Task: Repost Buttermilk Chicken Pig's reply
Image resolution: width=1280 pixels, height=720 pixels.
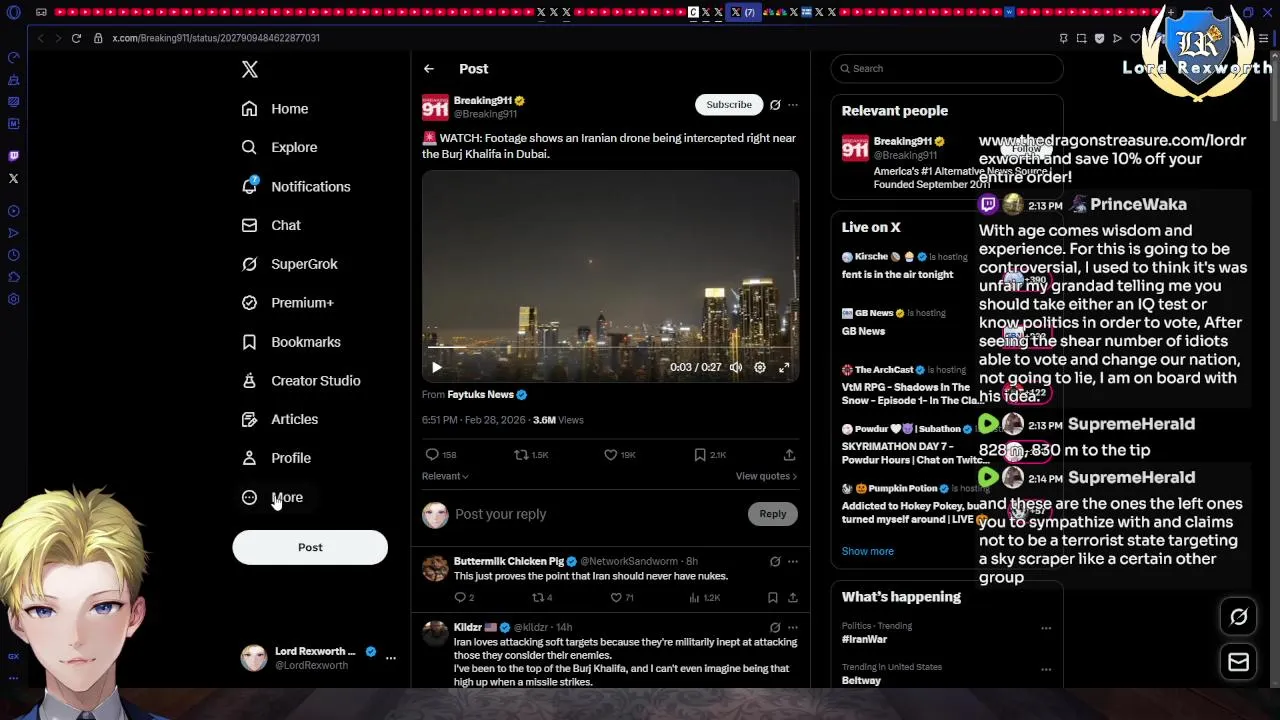Action: click(x=541, y=598)
